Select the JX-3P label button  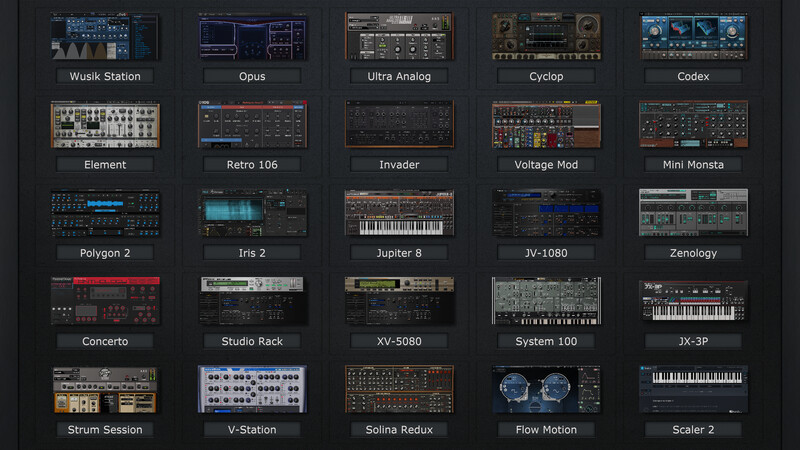click(693, 341)
